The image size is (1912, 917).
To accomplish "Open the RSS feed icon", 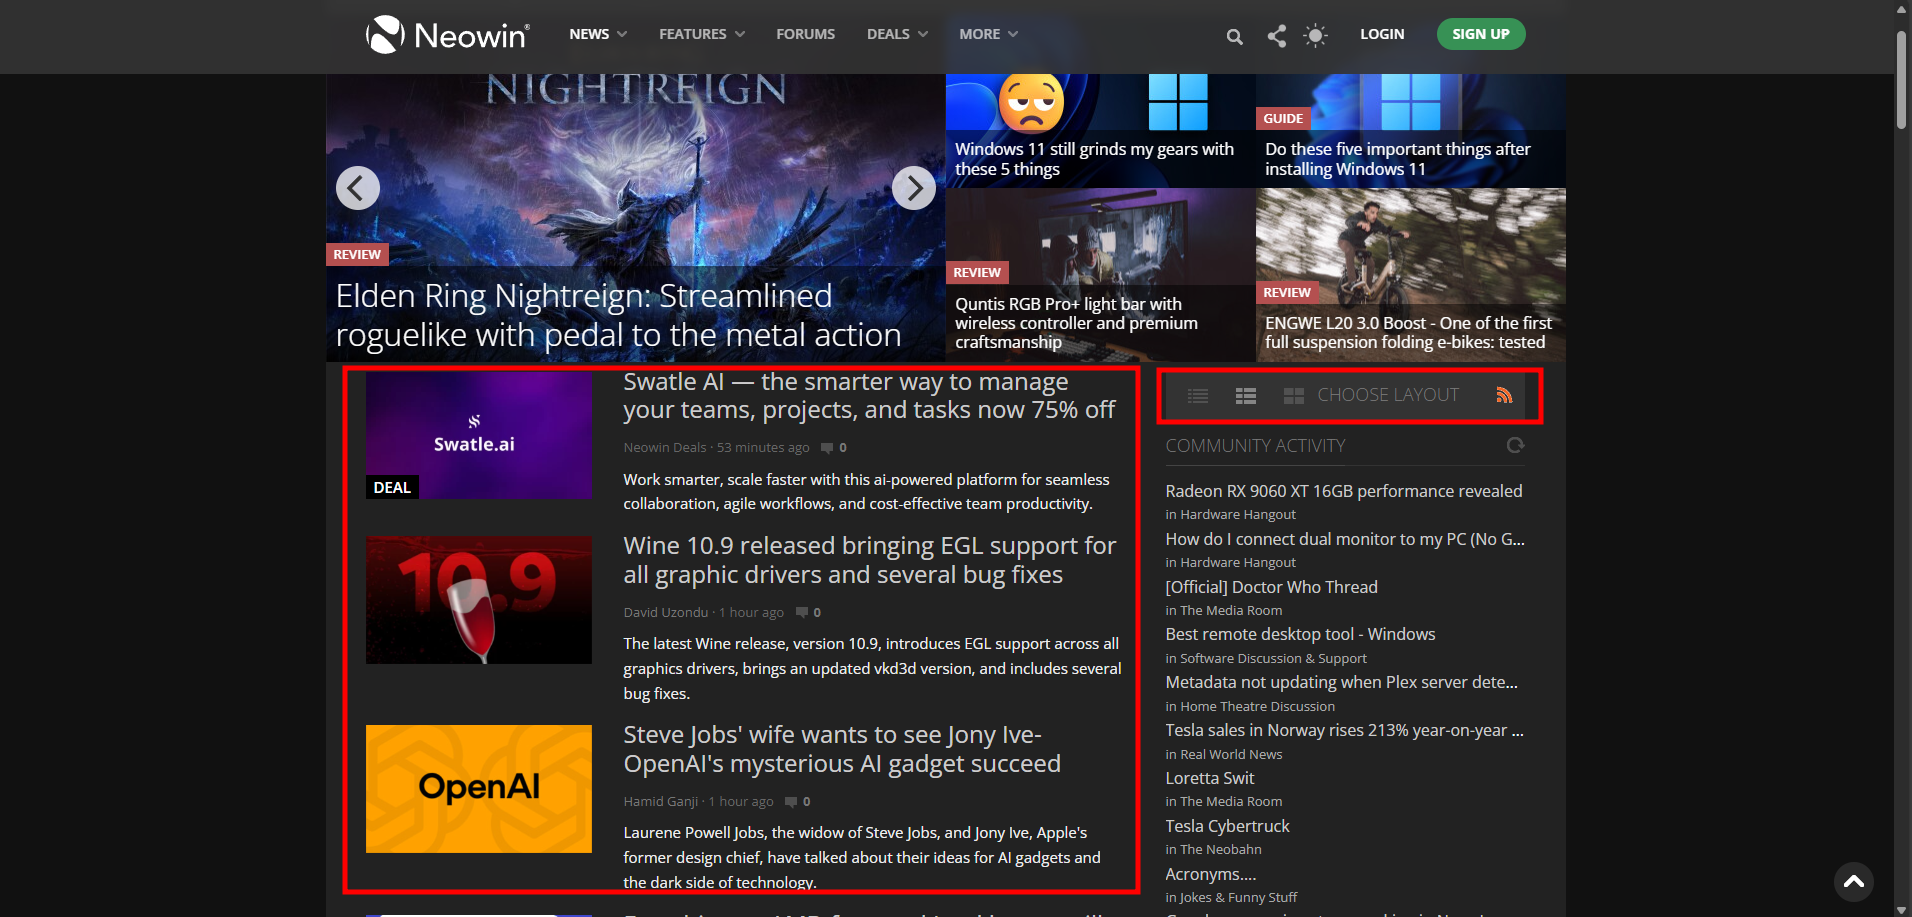I will (1504, 395).
